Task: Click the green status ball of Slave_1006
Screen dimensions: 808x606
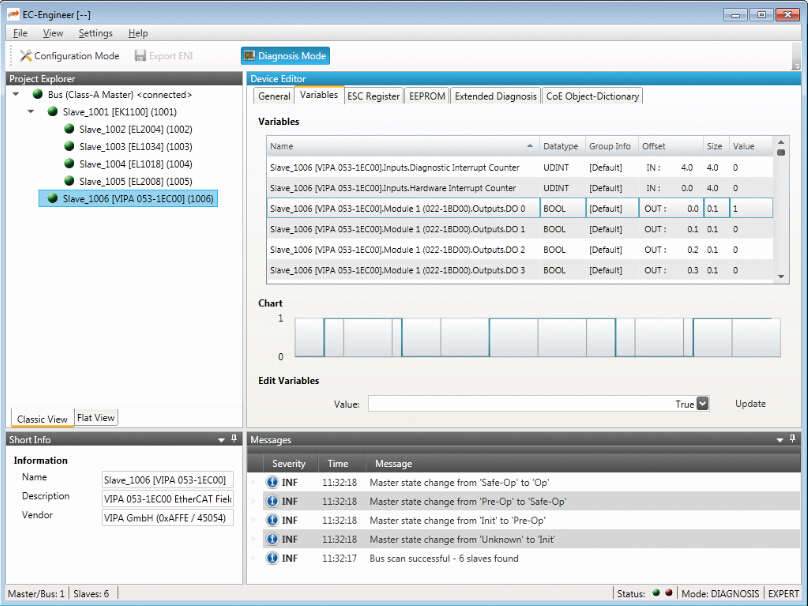Action: point(52,198)
